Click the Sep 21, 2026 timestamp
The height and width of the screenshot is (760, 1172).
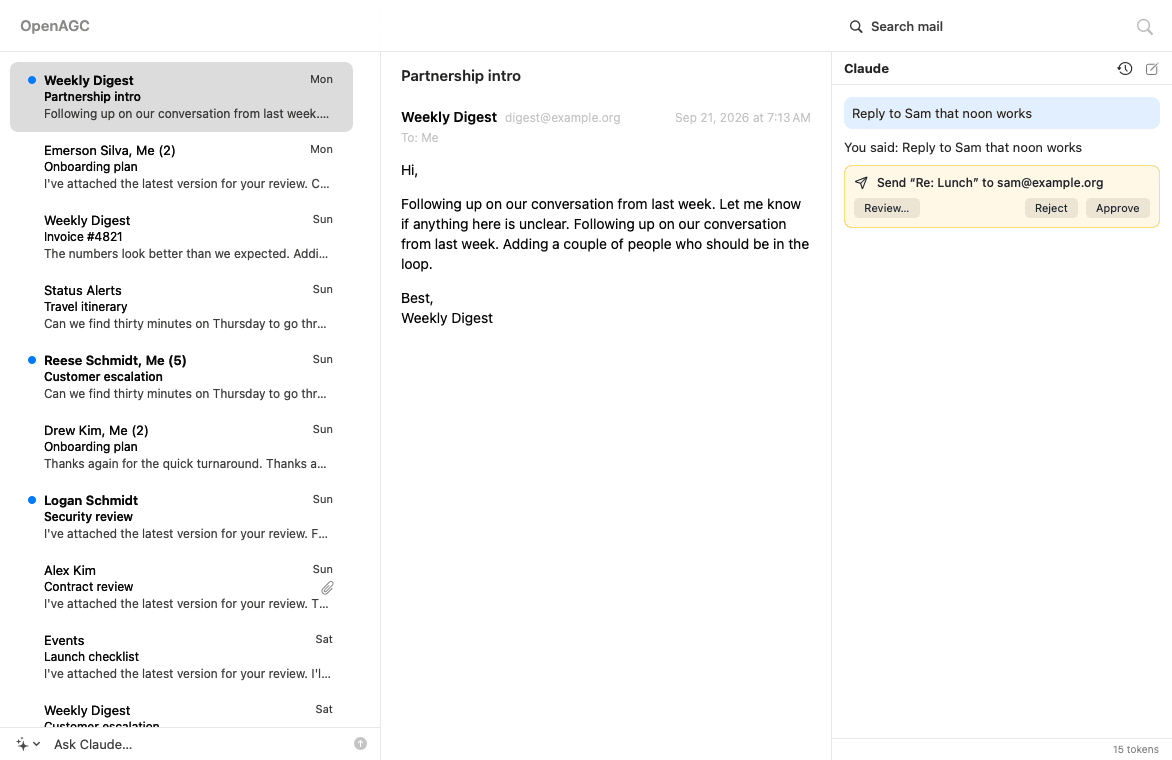pyautogui.click(x=742, y=118)
